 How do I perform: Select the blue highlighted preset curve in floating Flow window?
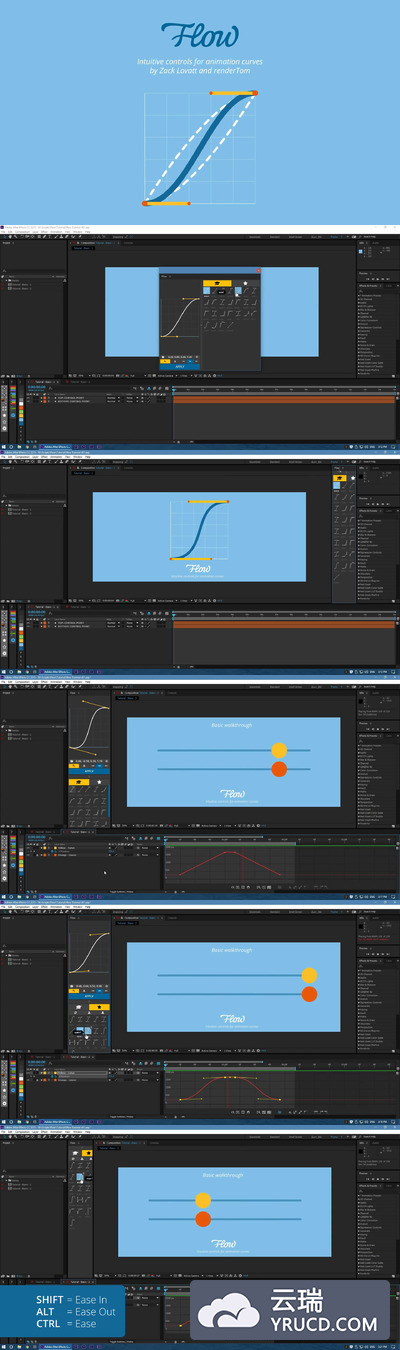(206, 290)
